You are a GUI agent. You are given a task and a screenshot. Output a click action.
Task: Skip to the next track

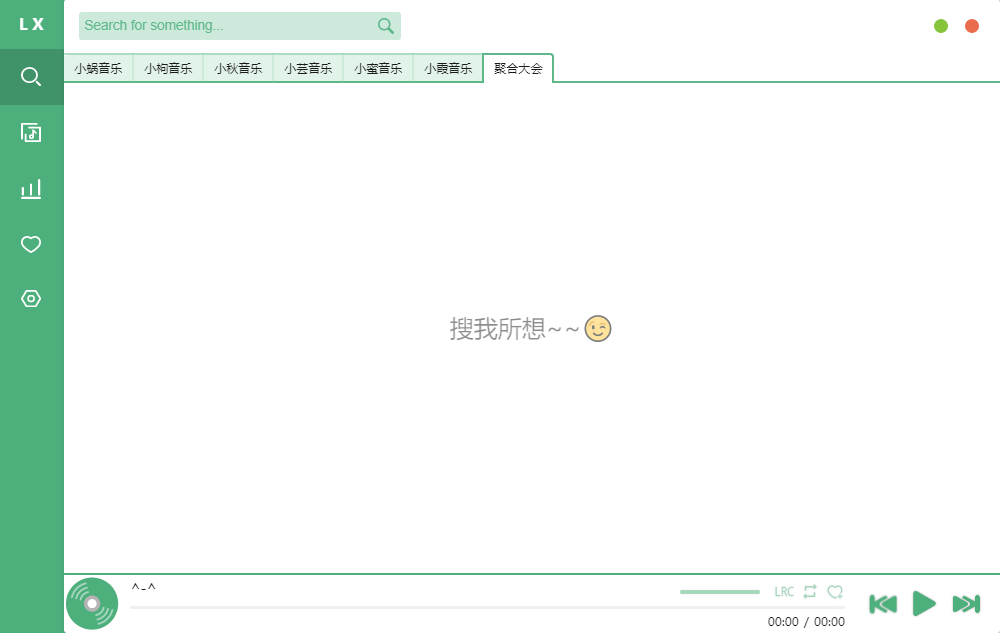[966, 603]
